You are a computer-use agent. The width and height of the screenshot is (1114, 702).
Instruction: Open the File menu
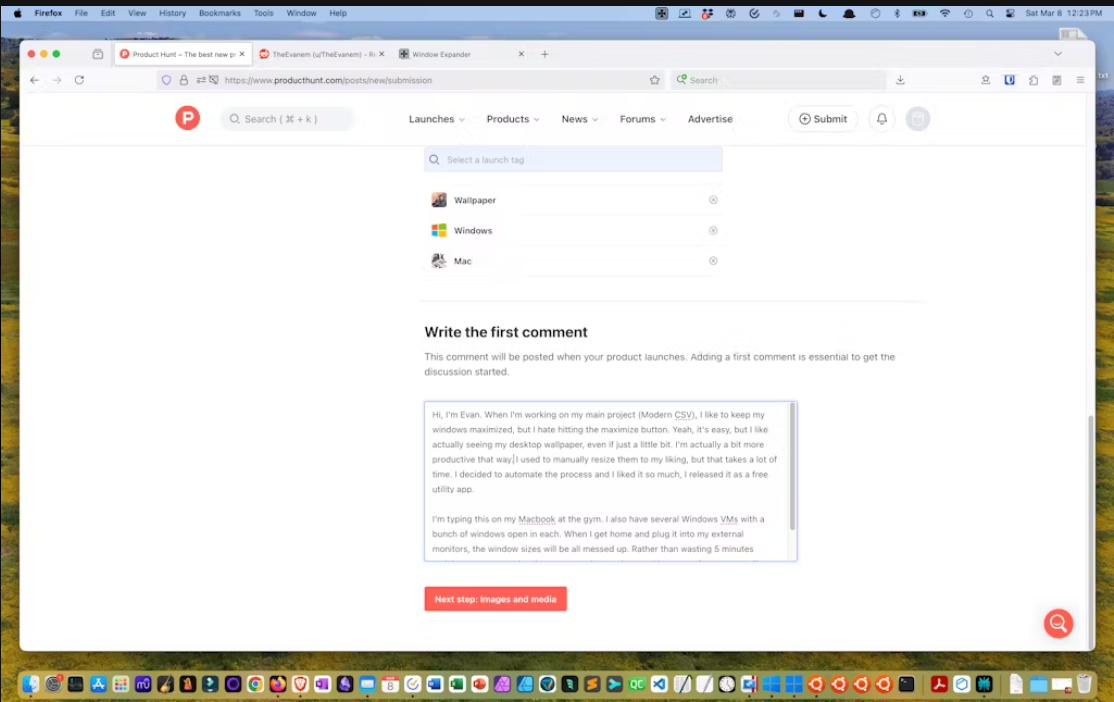[x=81, y=13]
